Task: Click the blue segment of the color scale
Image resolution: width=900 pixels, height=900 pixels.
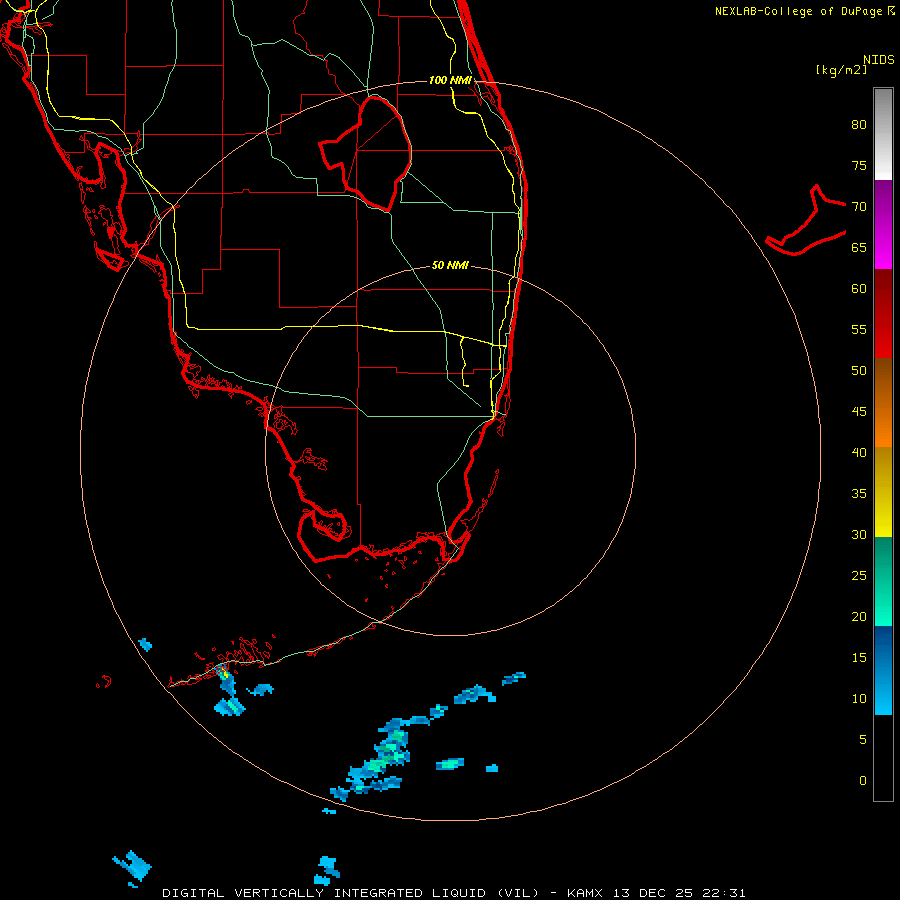Action: [883, 670]
